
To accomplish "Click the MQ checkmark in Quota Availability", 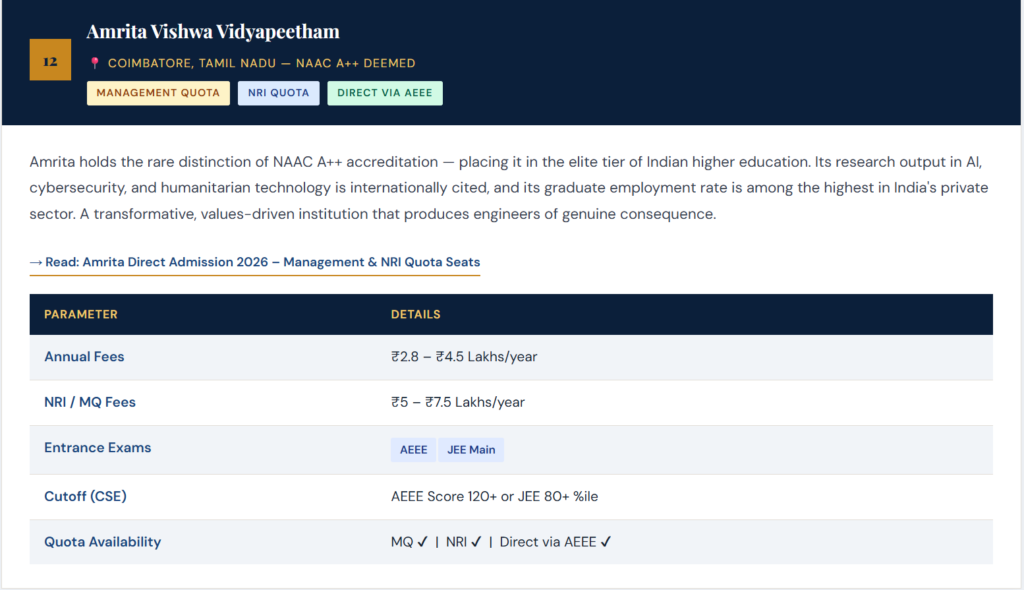I will pyautogui.click(x=423, y=542).
